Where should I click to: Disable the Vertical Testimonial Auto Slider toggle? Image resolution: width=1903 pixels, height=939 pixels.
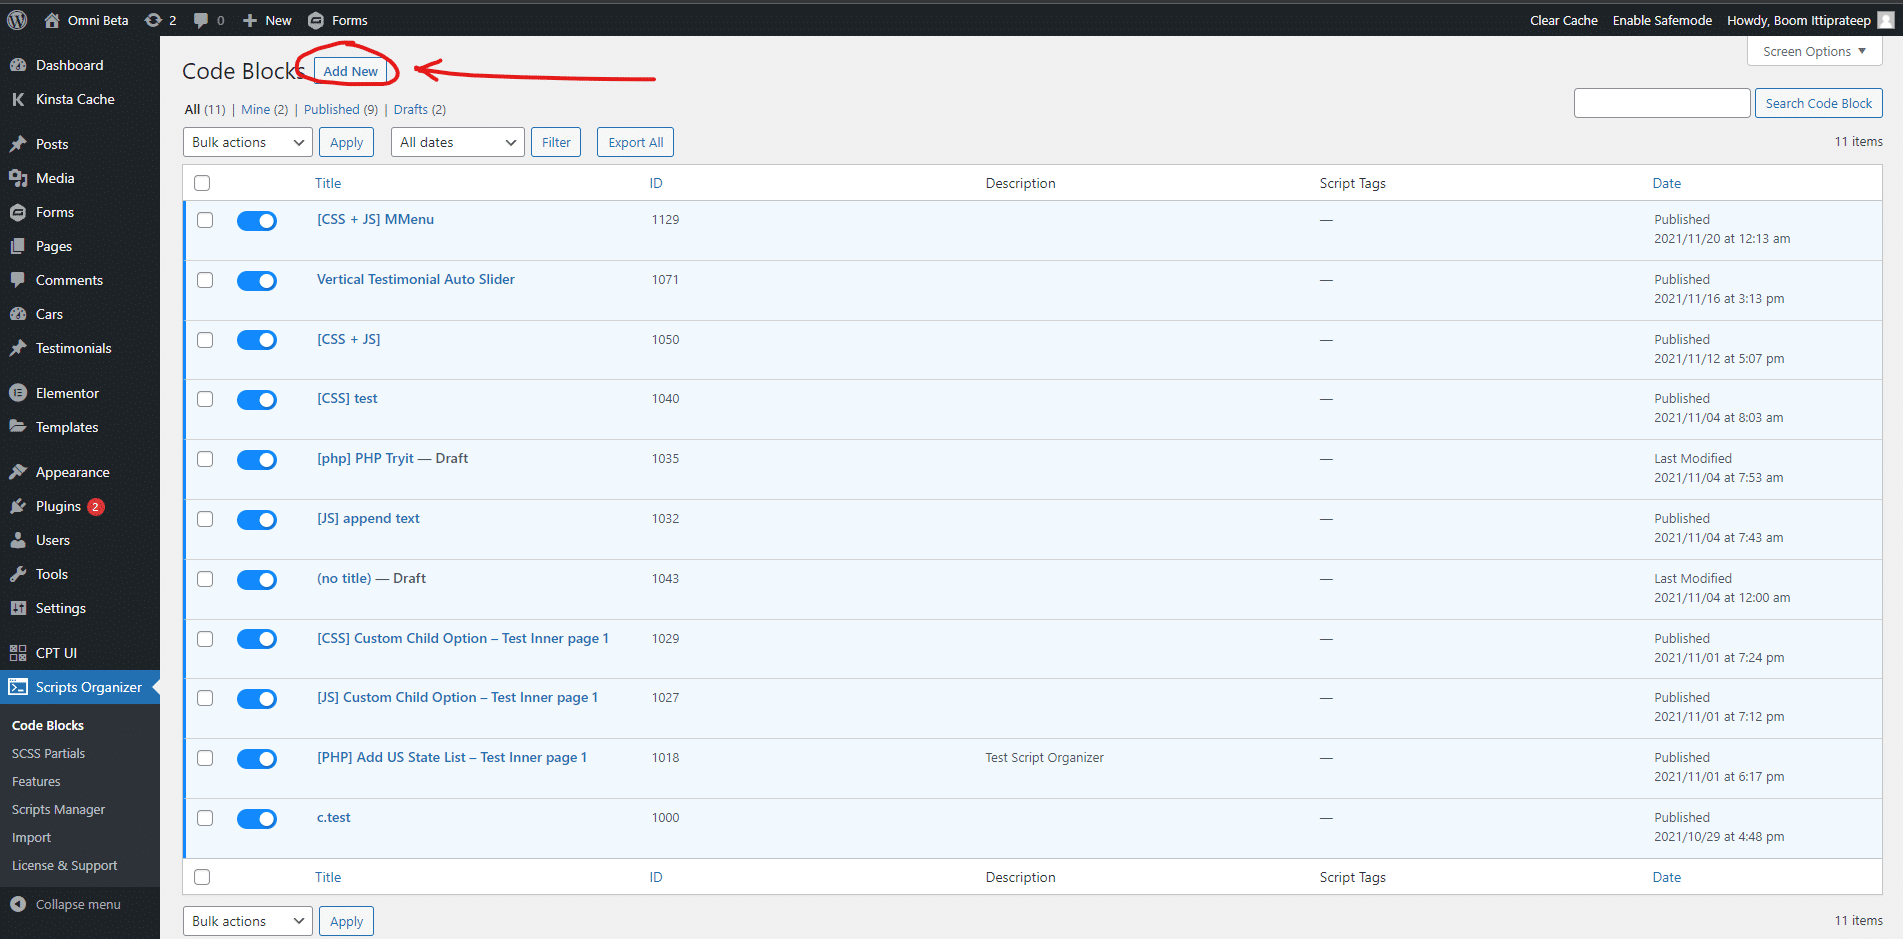(257, 281)
